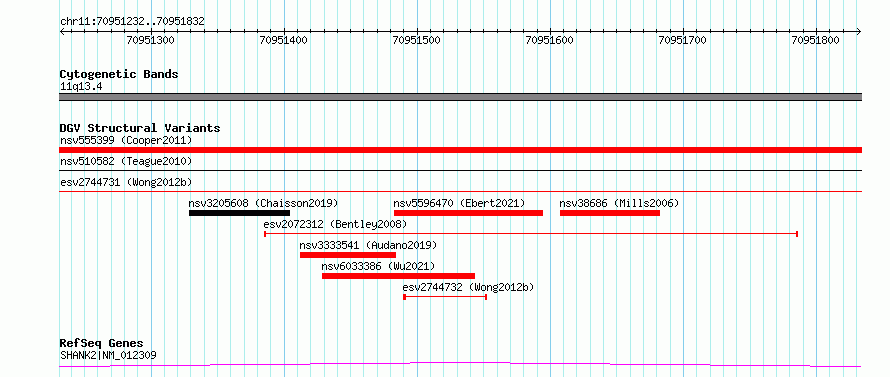Click the chr11:70951232..70951832 coordinate text
The width and height of the screenshot is (890, 377).
point(132,22)
